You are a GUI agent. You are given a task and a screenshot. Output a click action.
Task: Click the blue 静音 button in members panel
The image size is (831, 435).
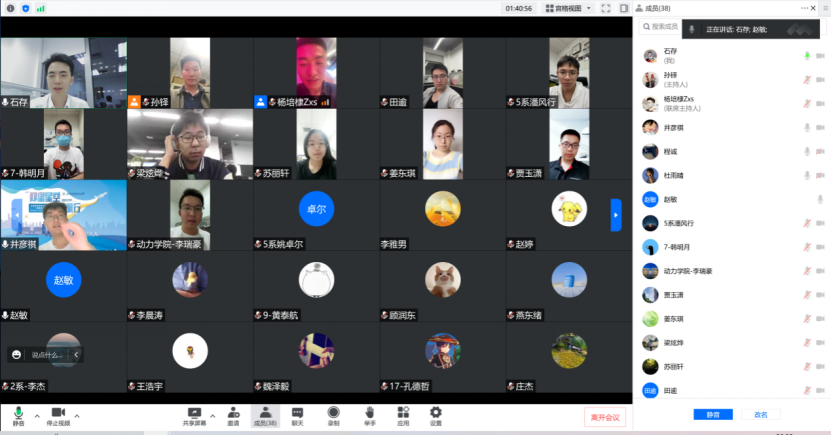pyautogui.click(x=713, y=414)
